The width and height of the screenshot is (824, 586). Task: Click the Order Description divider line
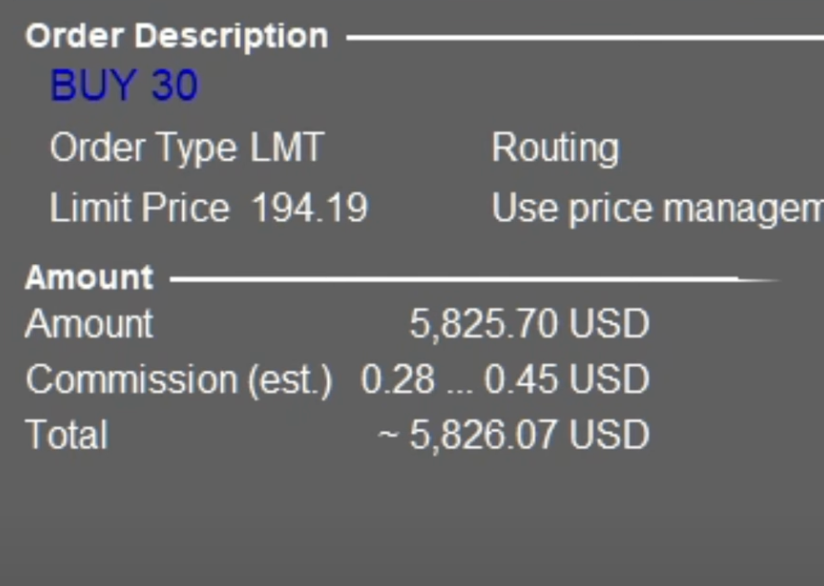[x=585, y=38]
